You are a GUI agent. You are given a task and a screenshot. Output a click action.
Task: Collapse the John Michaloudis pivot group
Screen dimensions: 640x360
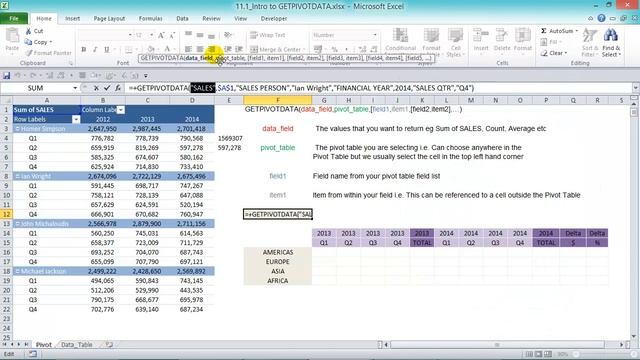tap(18, 224)
